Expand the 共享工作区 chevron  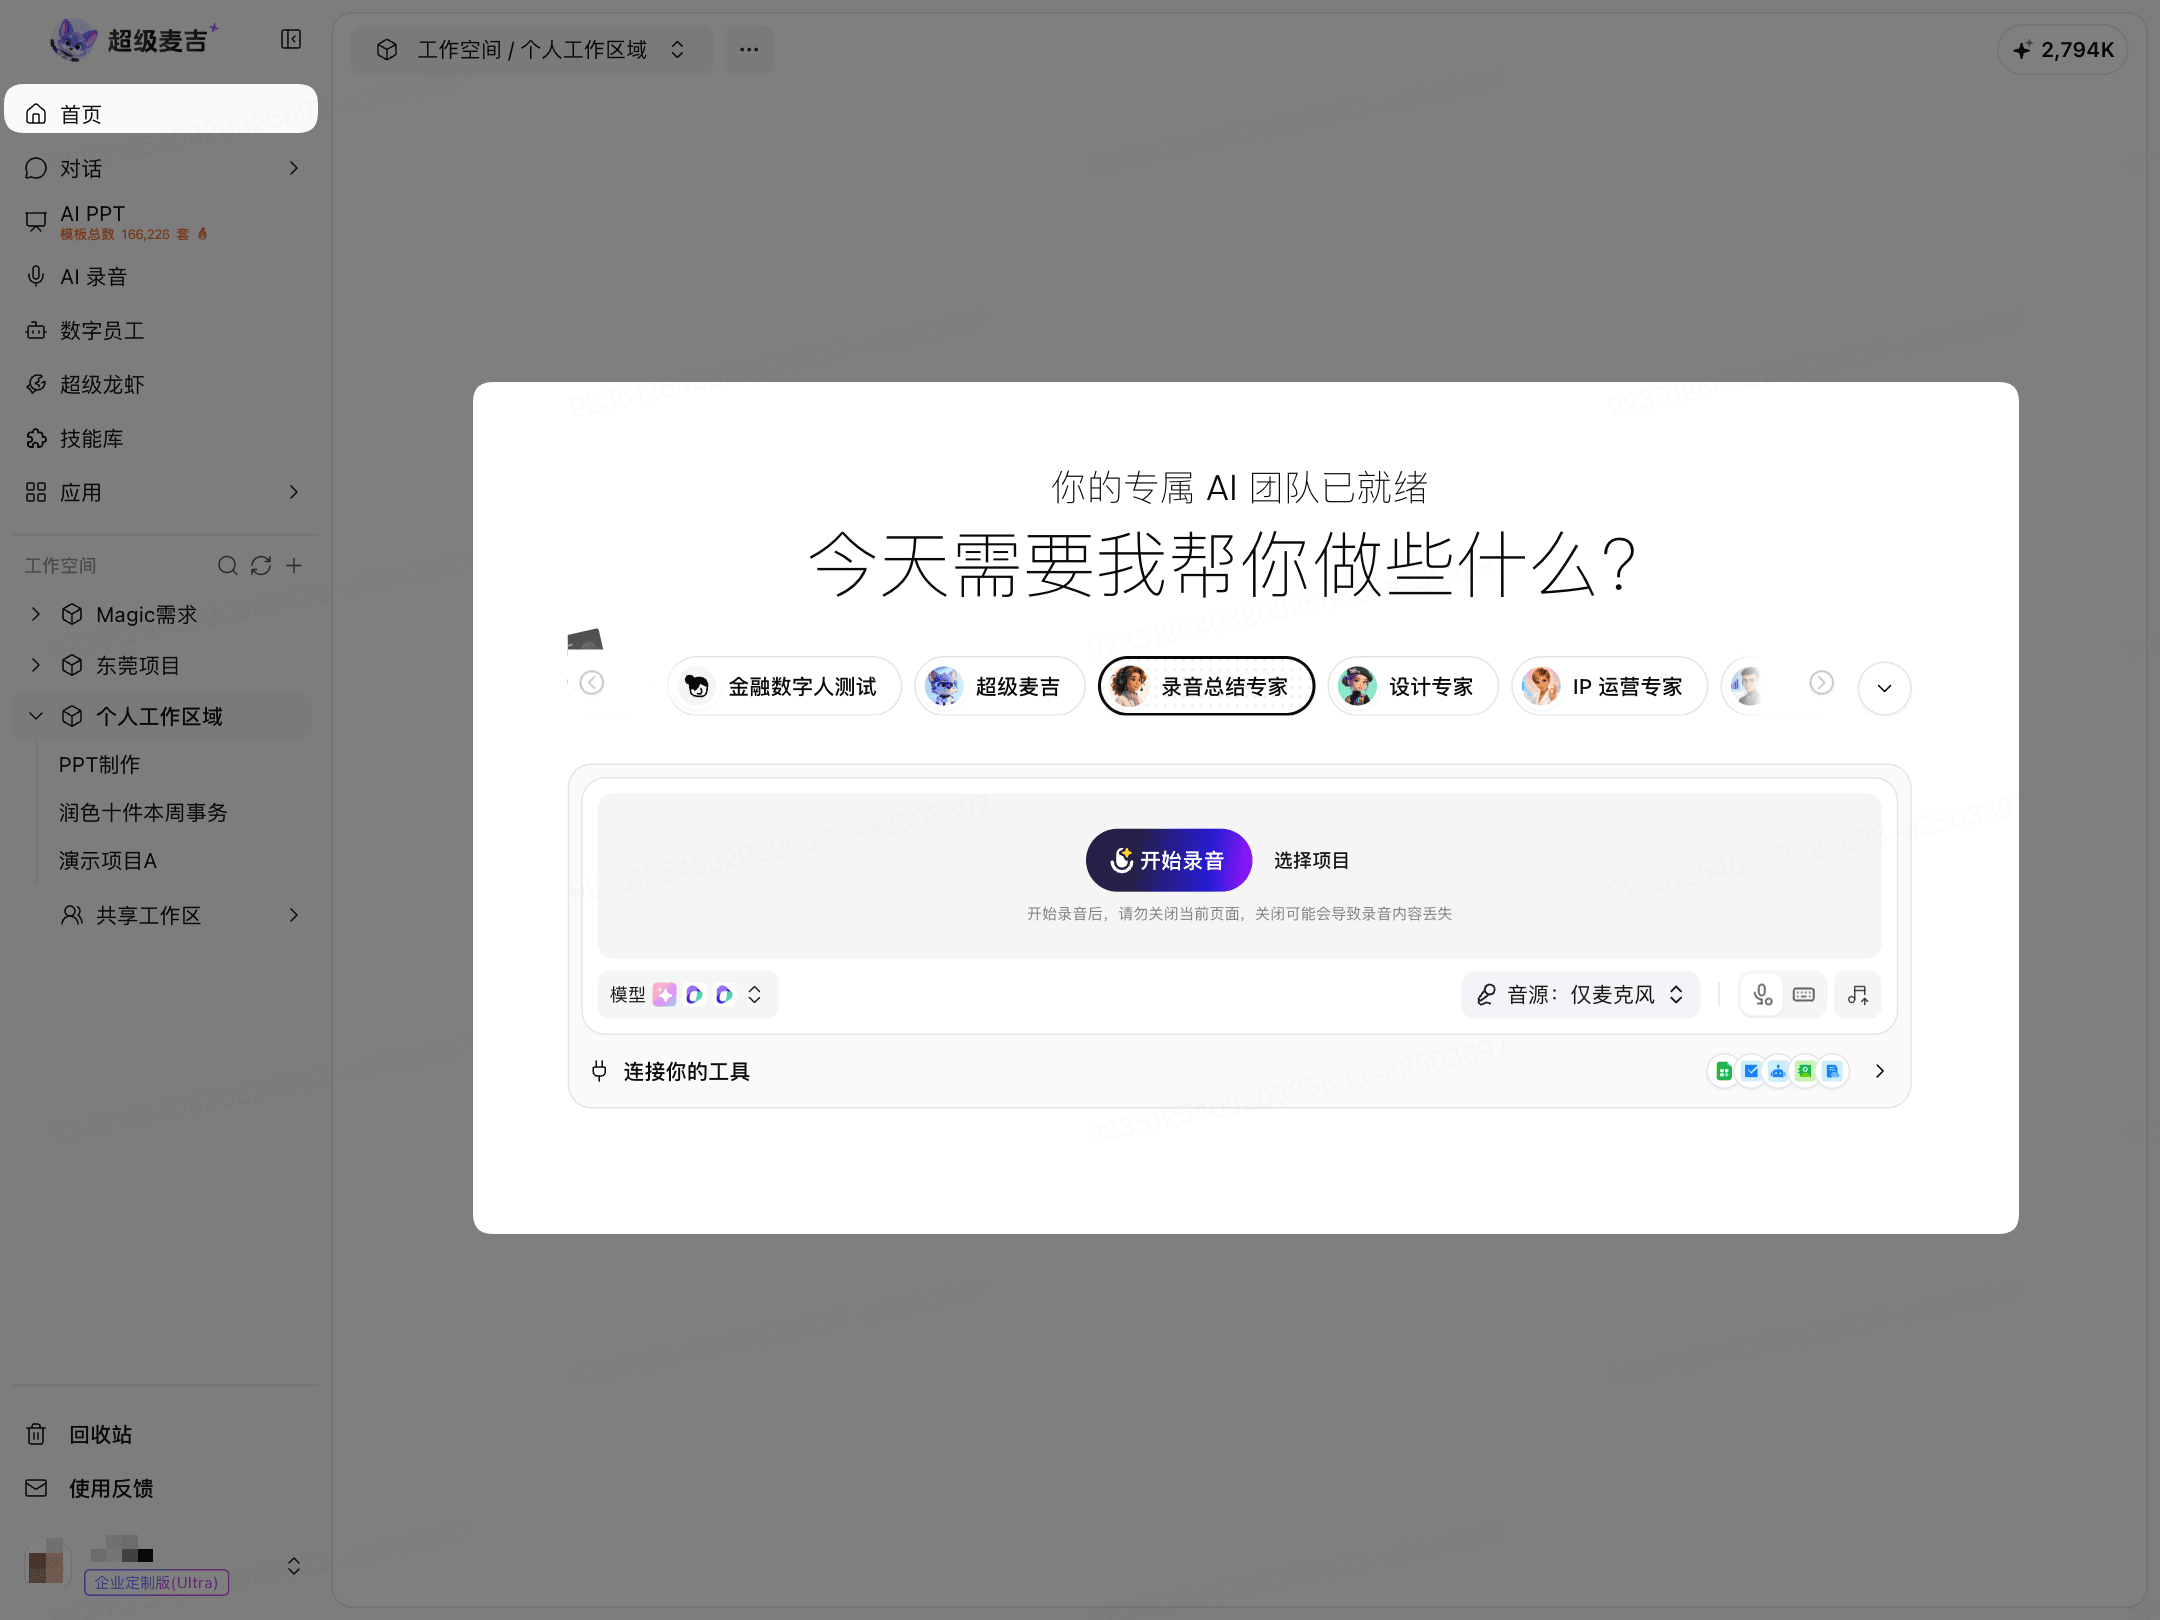click(293, 915)
